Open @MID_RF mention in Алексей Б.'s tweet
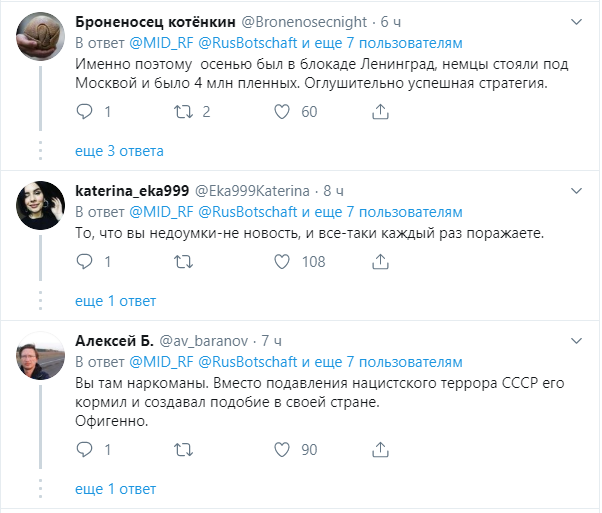The width and height of the screenshot is (602, 513). 162,361
